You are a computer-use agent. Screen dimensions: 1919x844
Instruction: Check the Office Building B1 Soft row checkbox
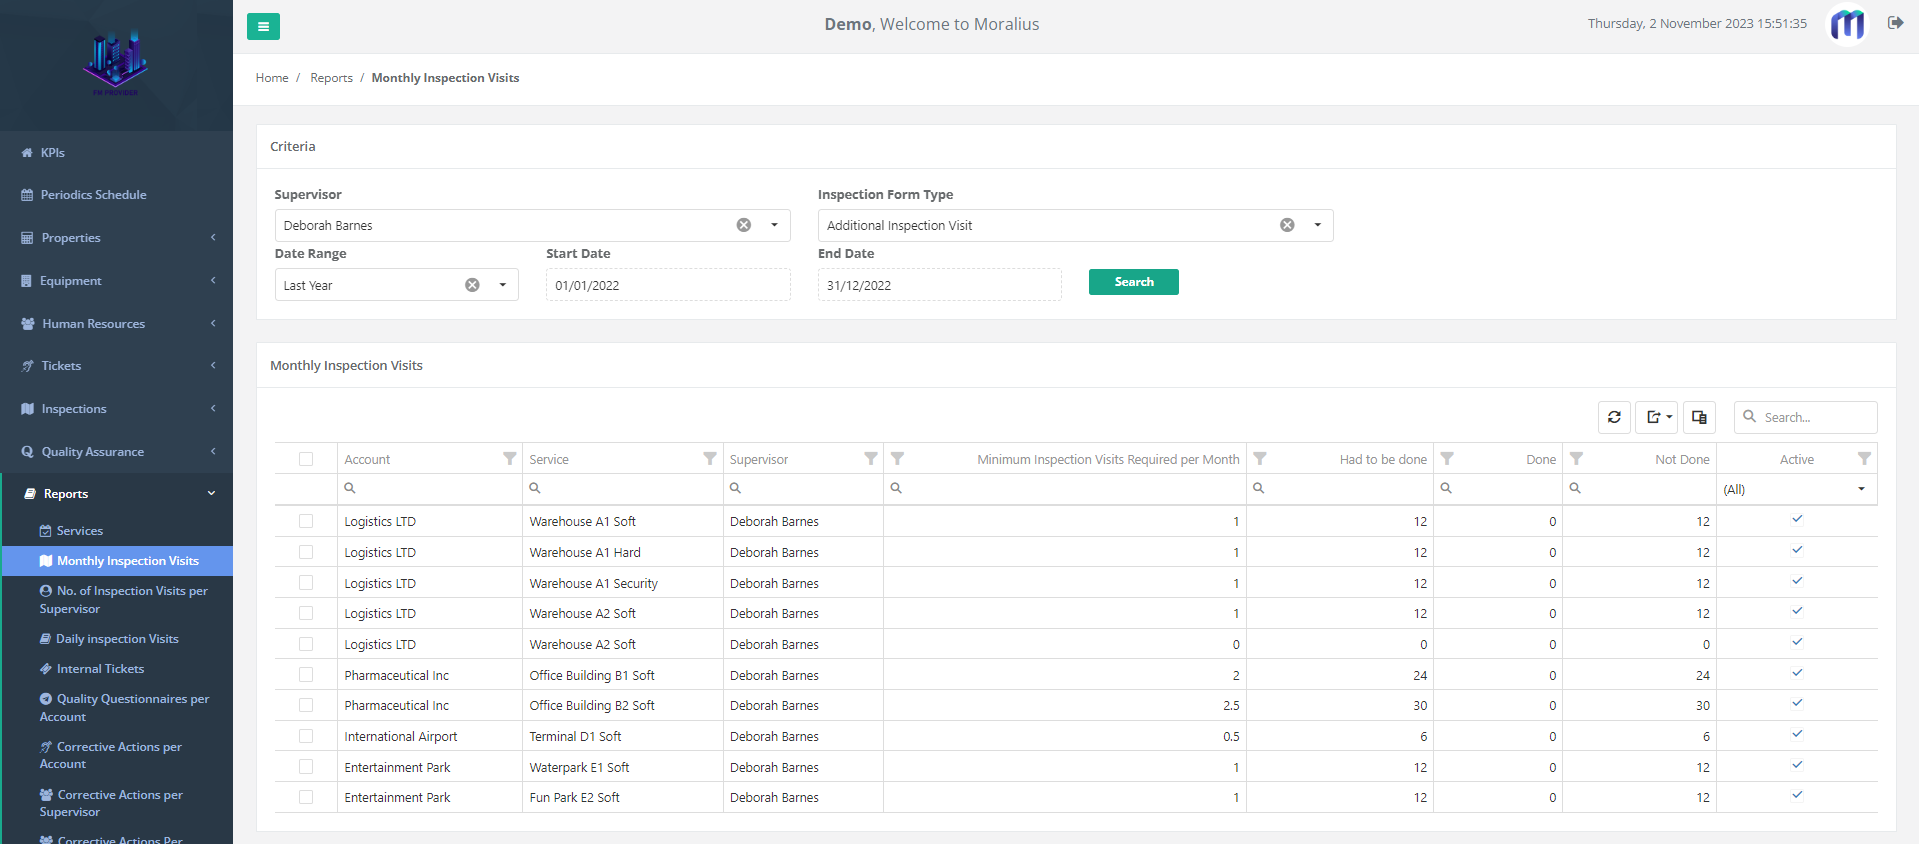[x=306, y=675]
